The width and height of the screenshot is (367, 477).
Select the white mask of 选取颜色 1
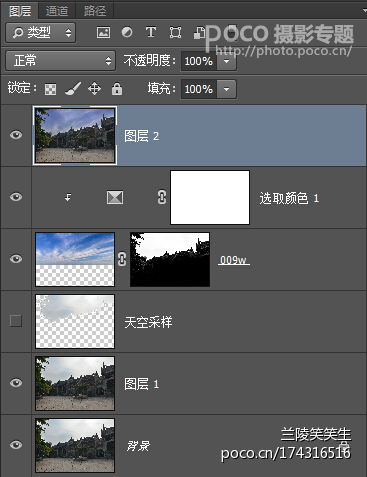[210, 197]
